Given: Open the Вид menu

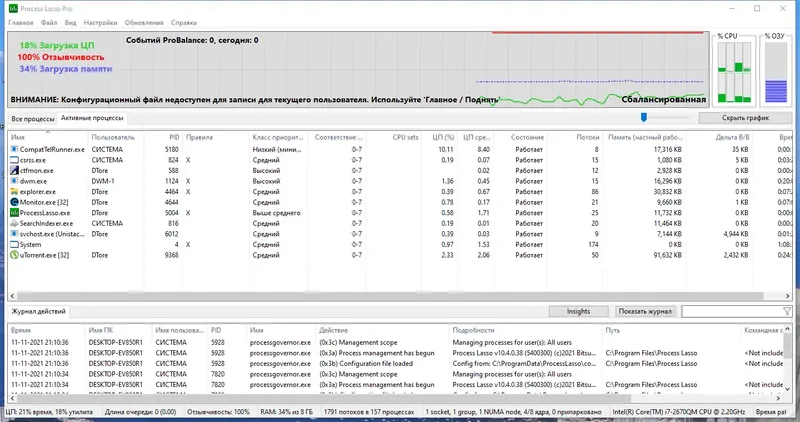Looking at the screenshot, I should click(x=70, y=22).
